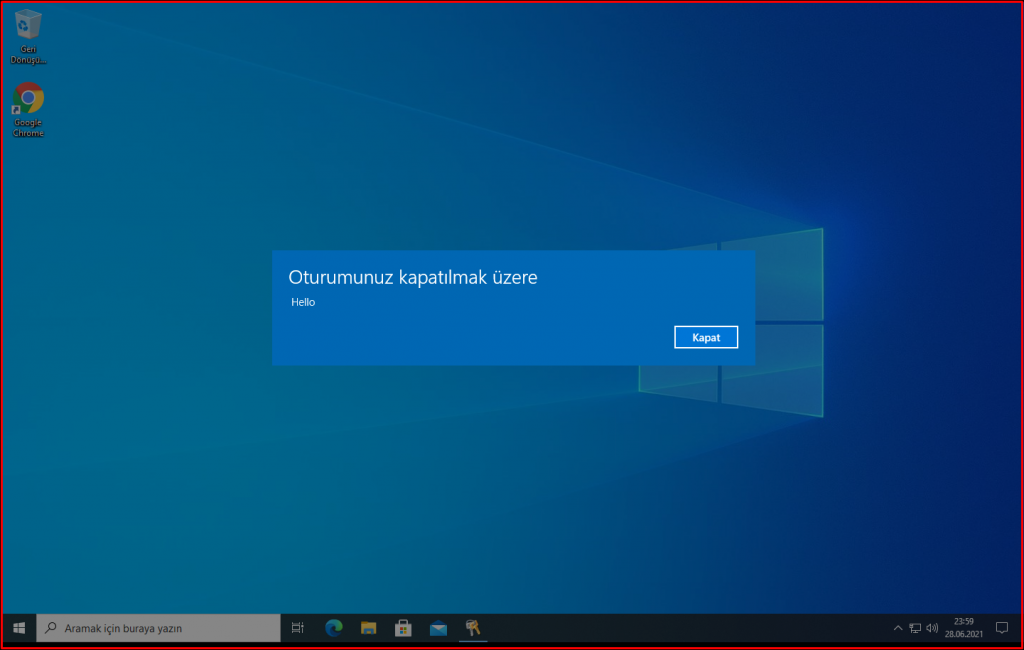Open Microsoft Store from the taskbar

(403, 628)
